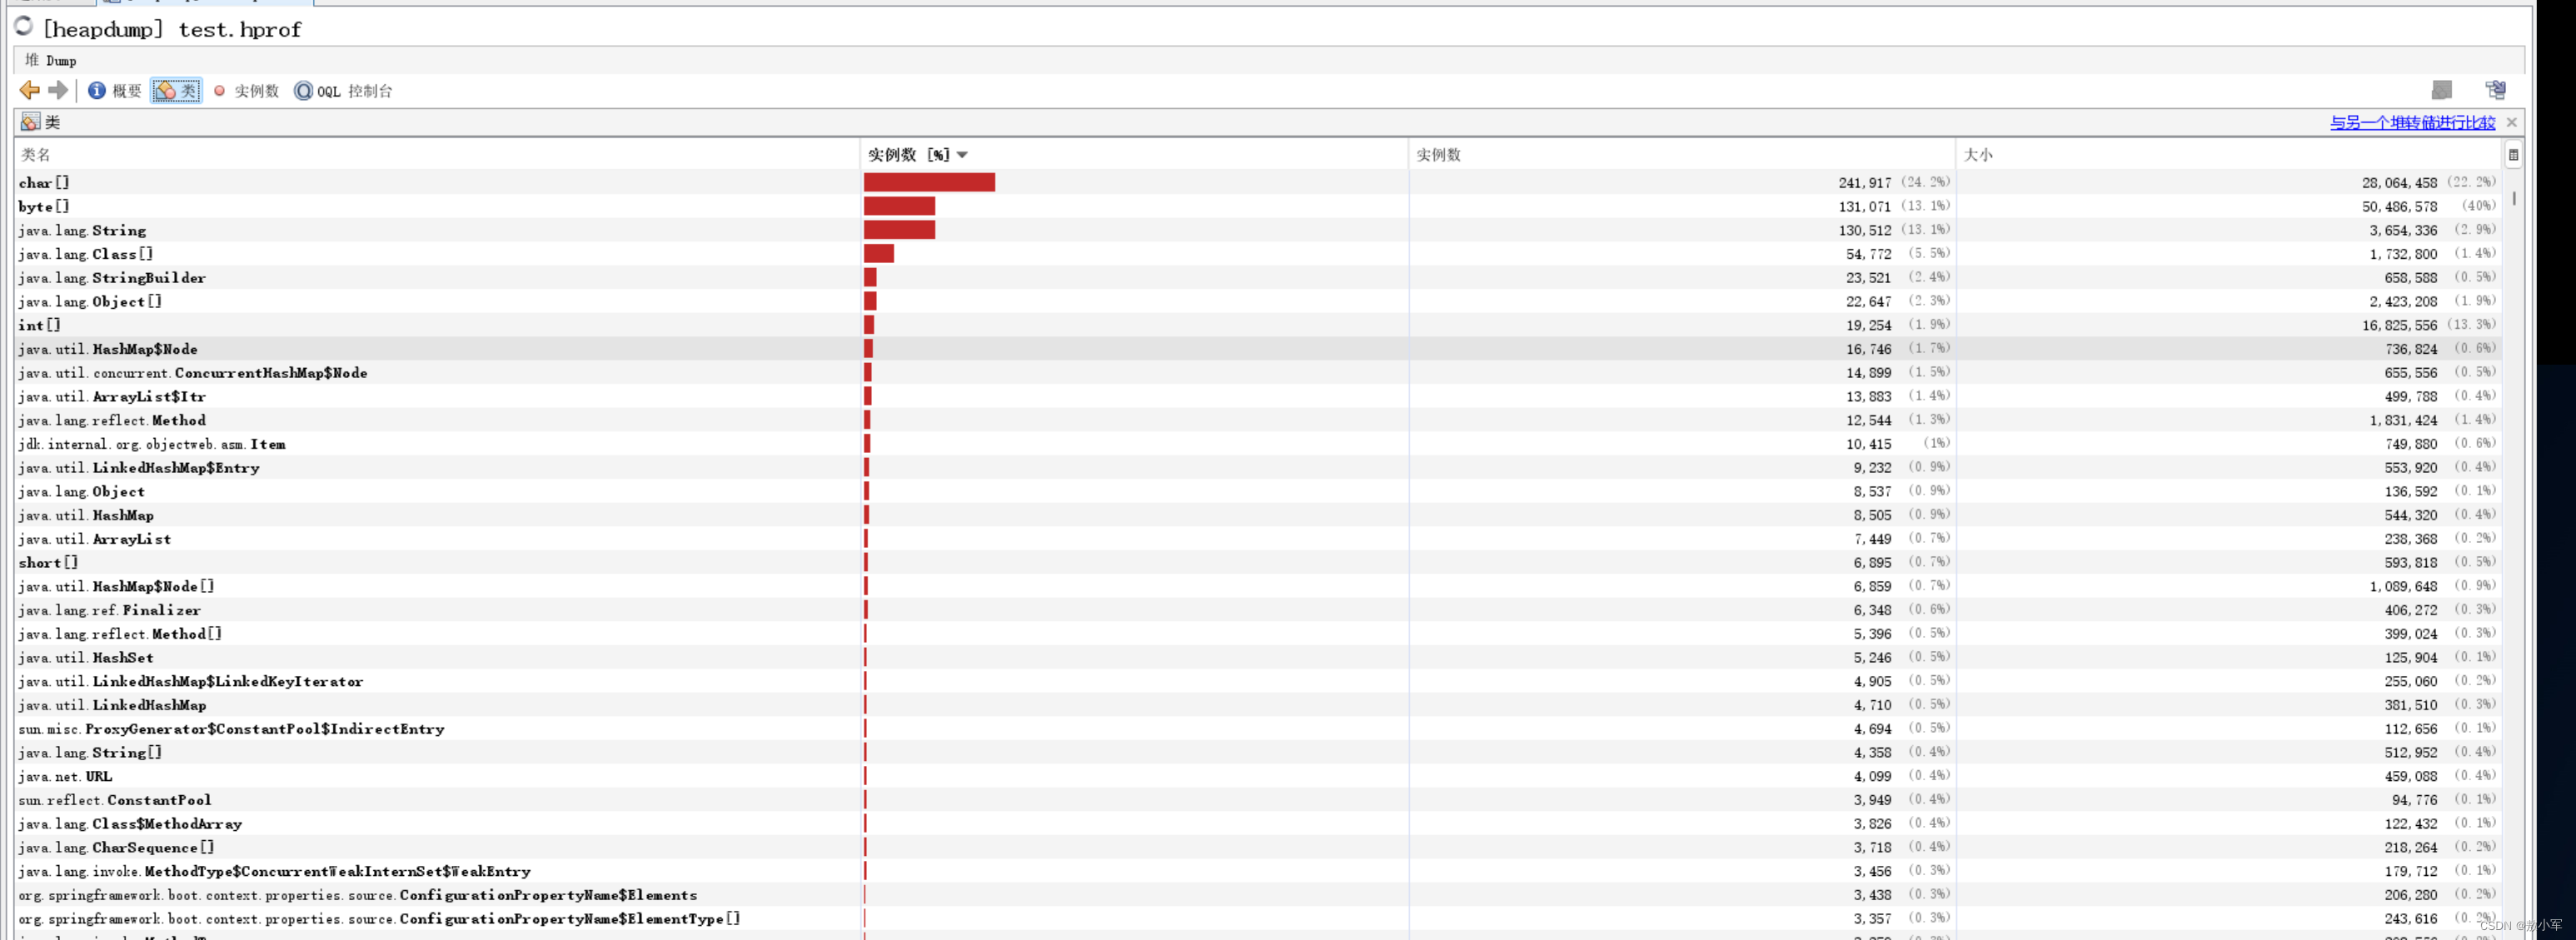Screen dimensions: 2576x940
Task: Select MethodType$ConcurrentWeakInternSet$WeakEntry row
Action: [1258, 872]
